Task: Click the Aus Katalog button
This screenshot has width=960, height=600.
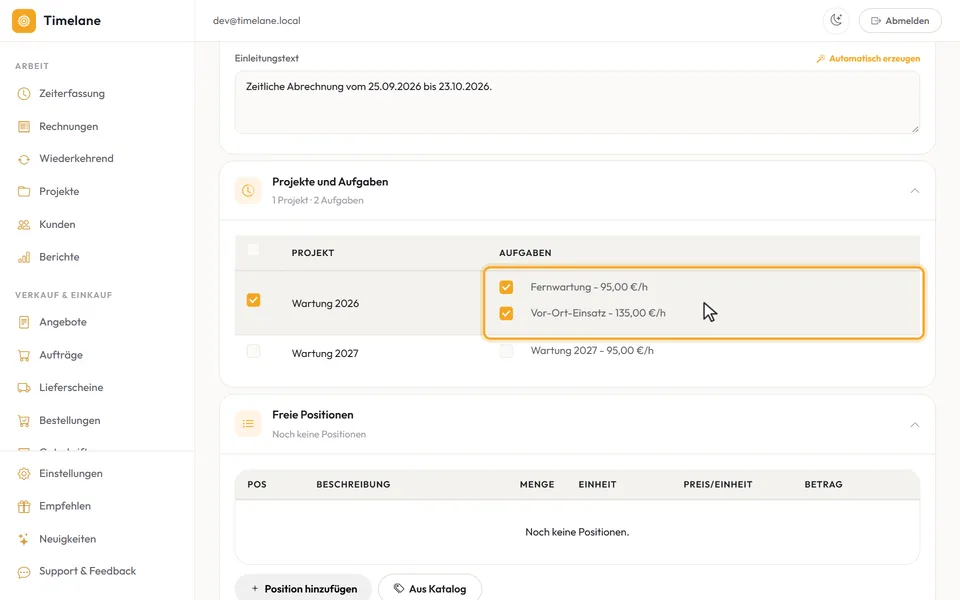Action: pos(430,589)
